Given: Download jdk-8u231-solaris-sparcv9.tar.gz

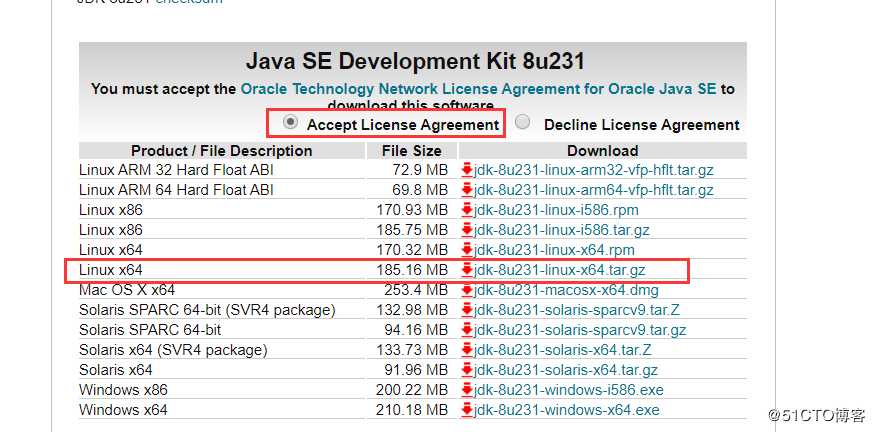Looking at the screenshot, I should tap(580, 330).
